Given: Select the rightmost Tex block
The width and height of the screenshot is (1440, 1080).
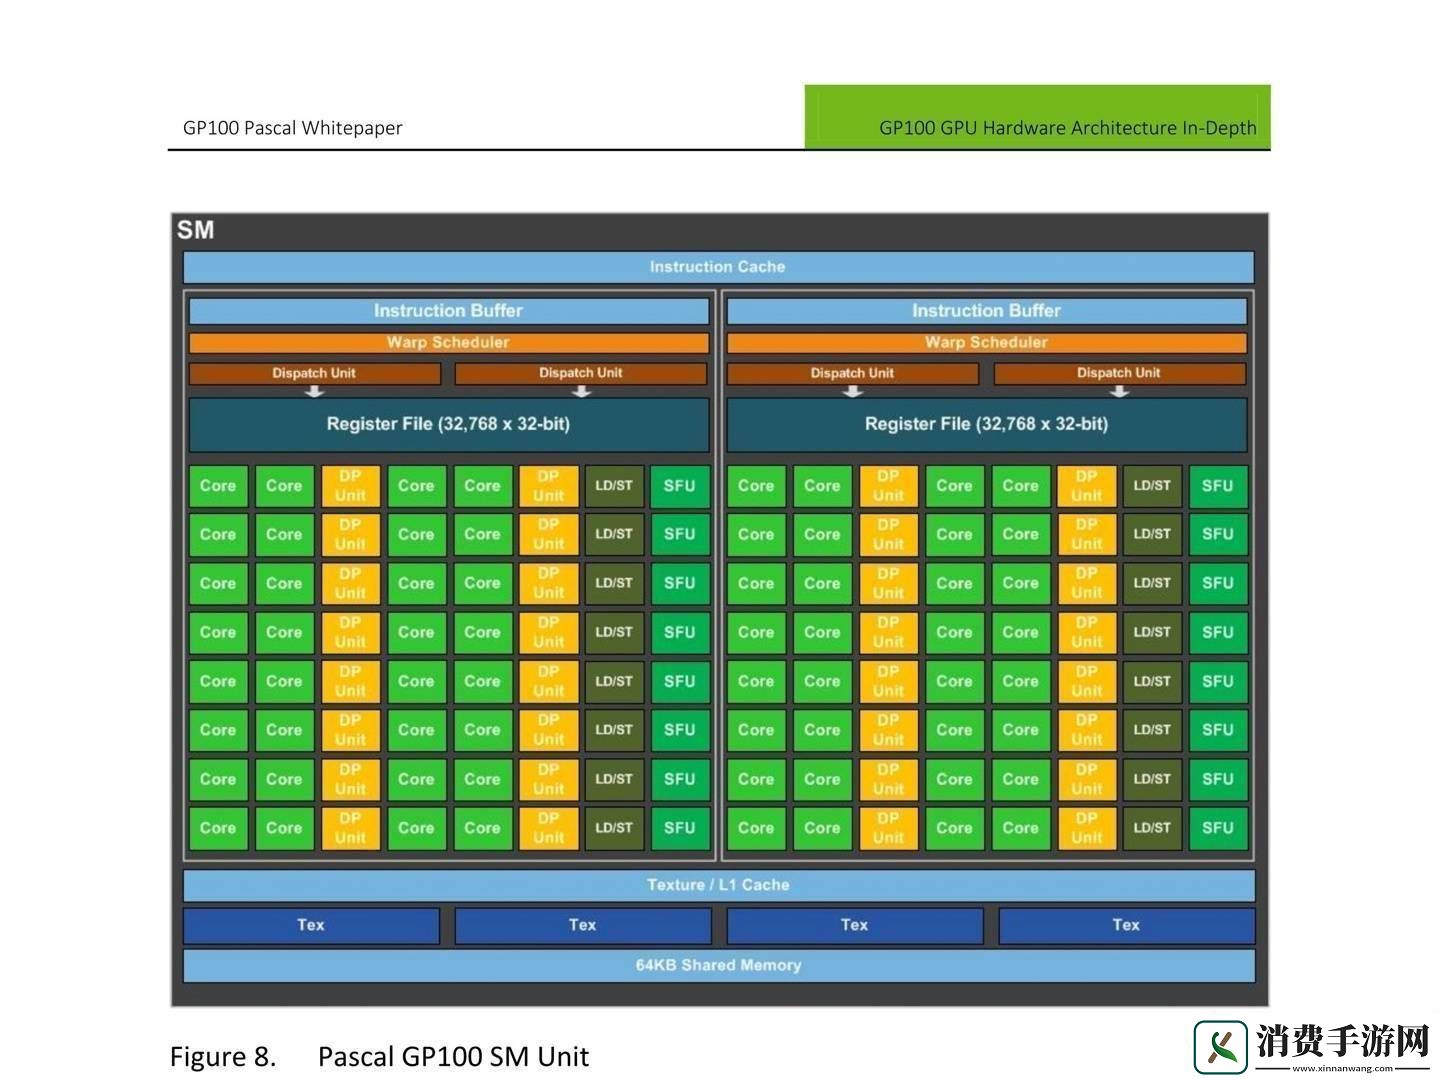Looking at the screenshot, I should click(x=1126, y=925).
